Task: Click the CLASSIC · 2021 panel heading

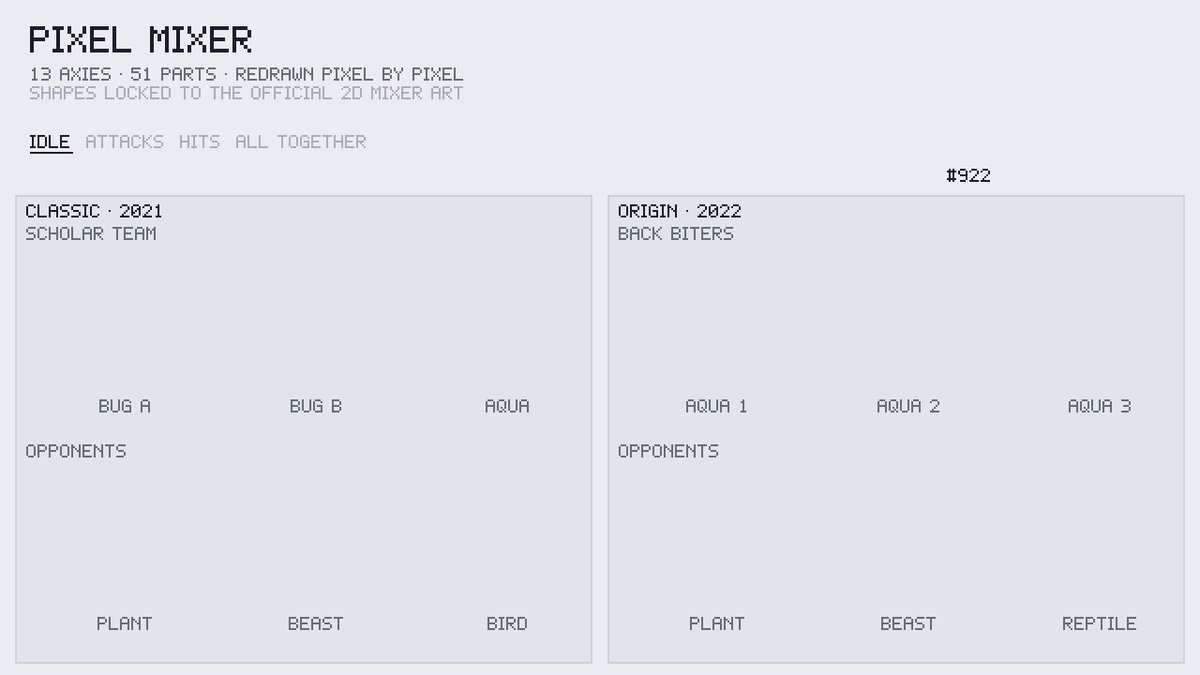Action: tap(94, 211)
